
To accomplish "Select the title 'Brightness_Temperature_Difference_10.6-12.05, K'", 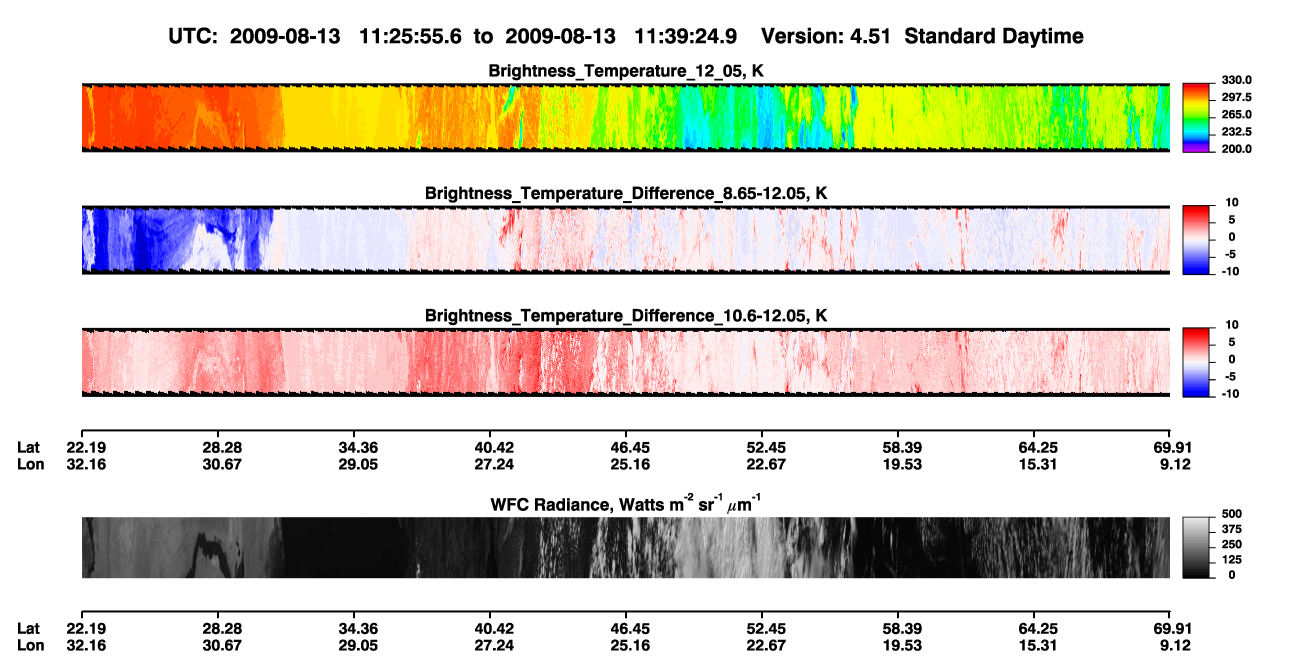I will (x=626, y=316).
